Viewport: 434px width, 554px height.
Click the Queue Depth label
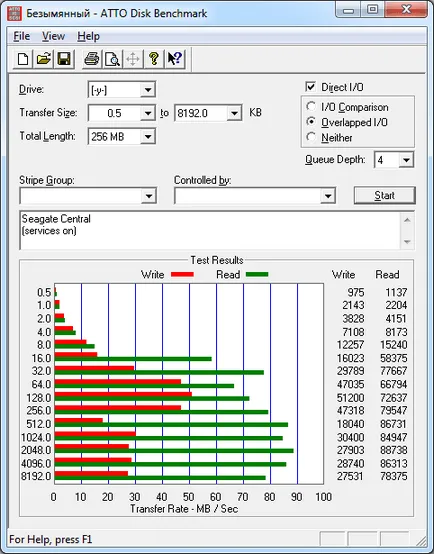(335, 160)
